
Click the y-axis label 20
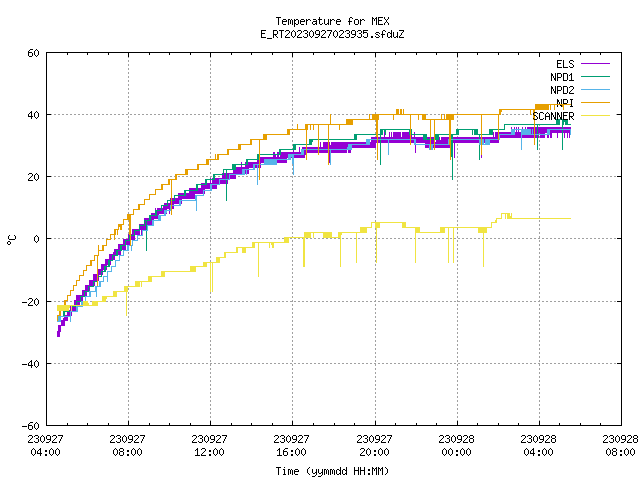click(x=33, y=178)
